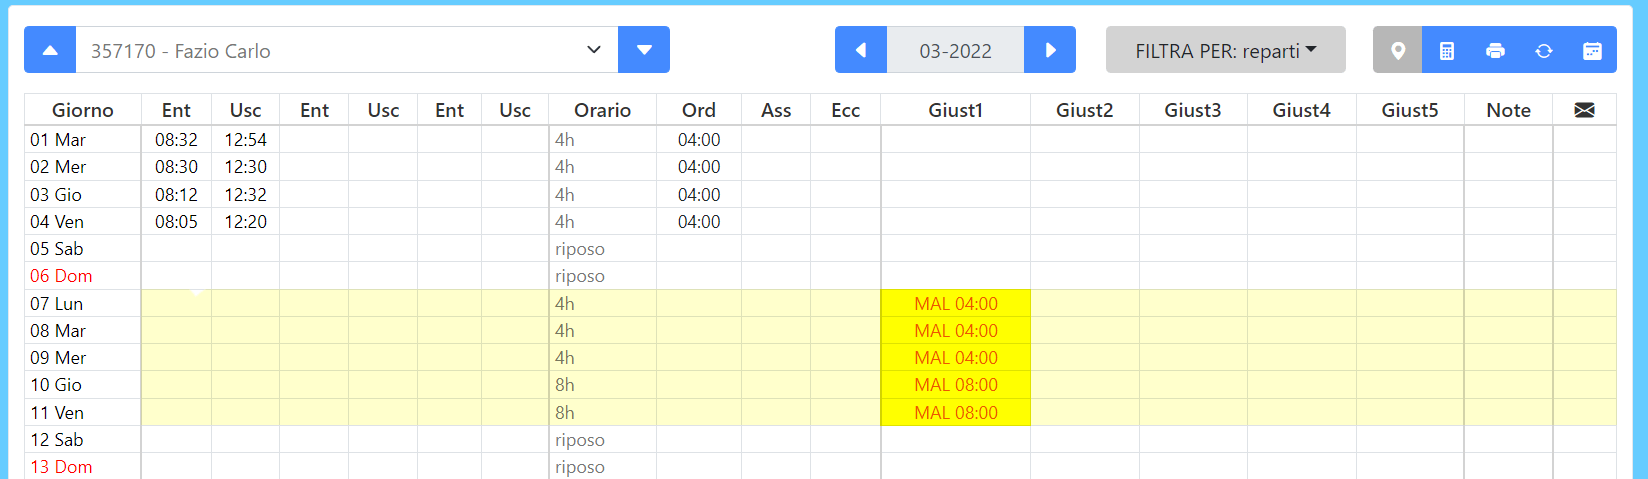
Task: Select the Ecc column header
Action: point(845,110)
